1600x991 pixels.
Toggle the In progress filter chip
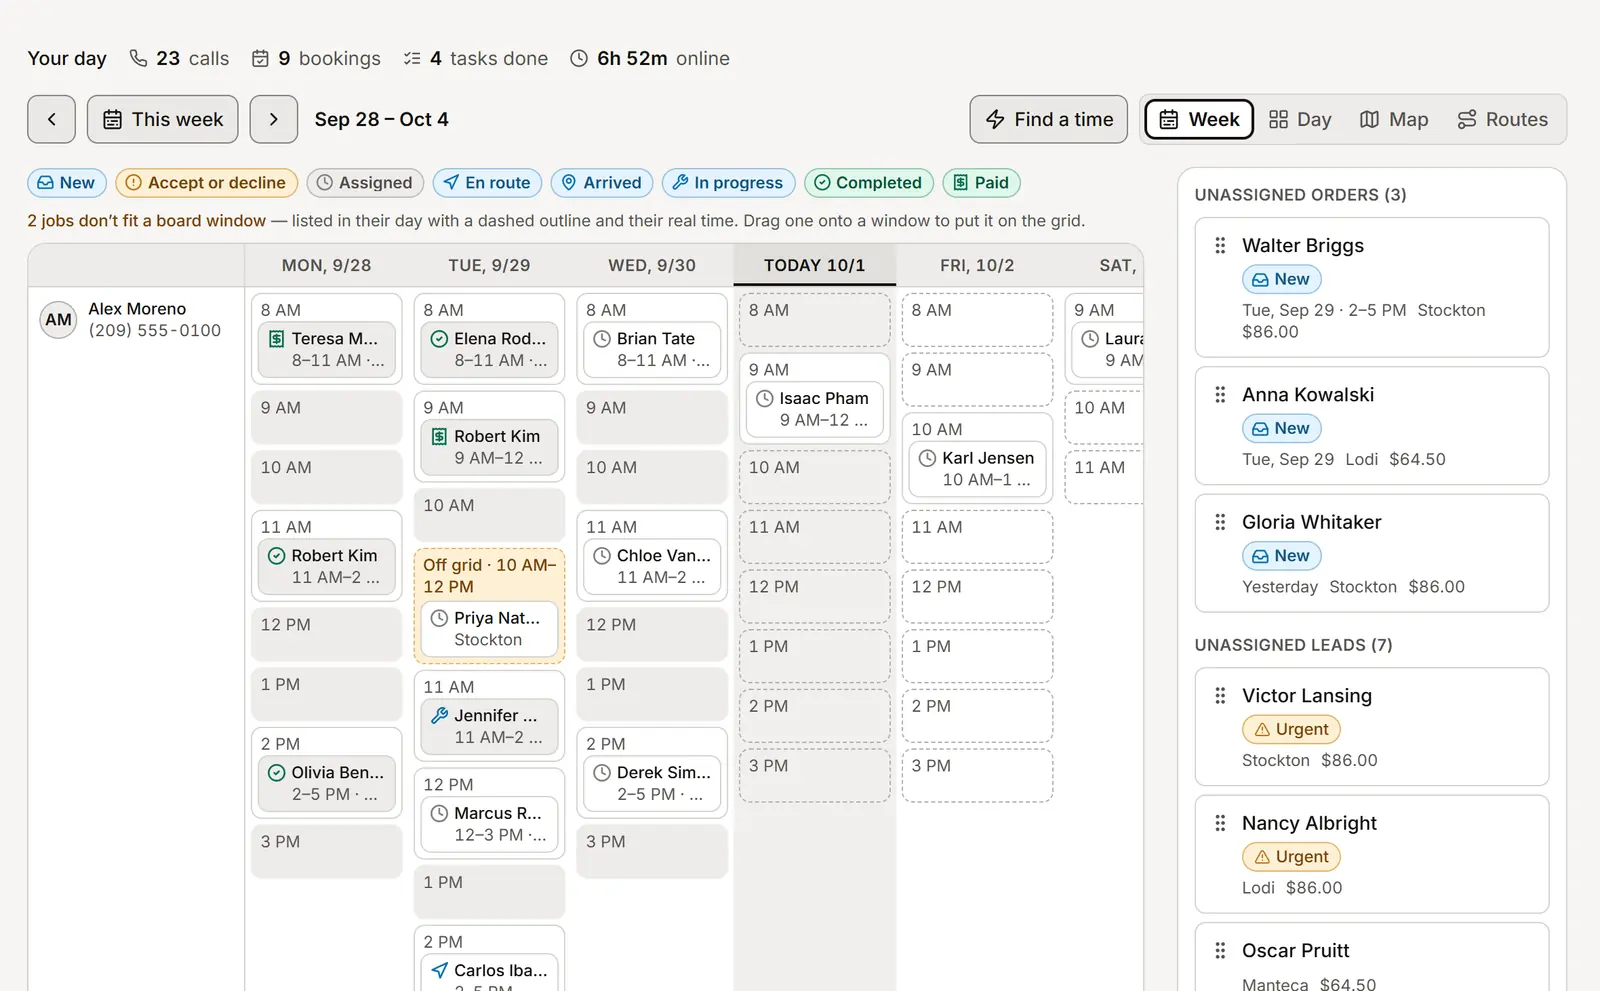point(728,183)
